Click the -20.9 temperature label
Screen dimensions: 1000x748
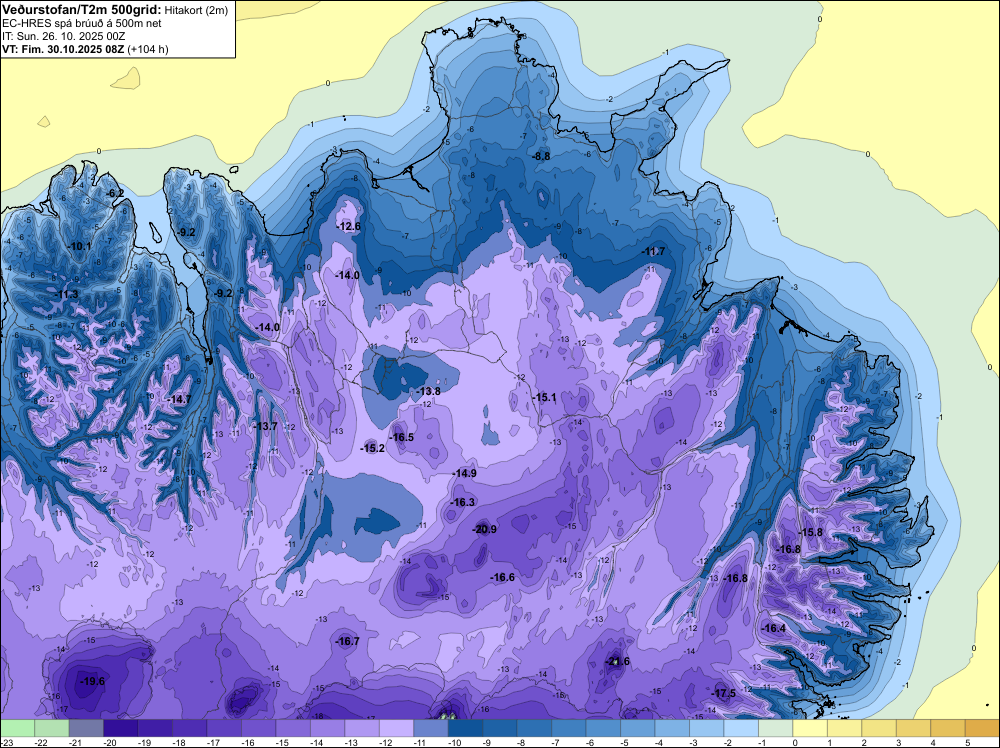(x=484, y=529)
